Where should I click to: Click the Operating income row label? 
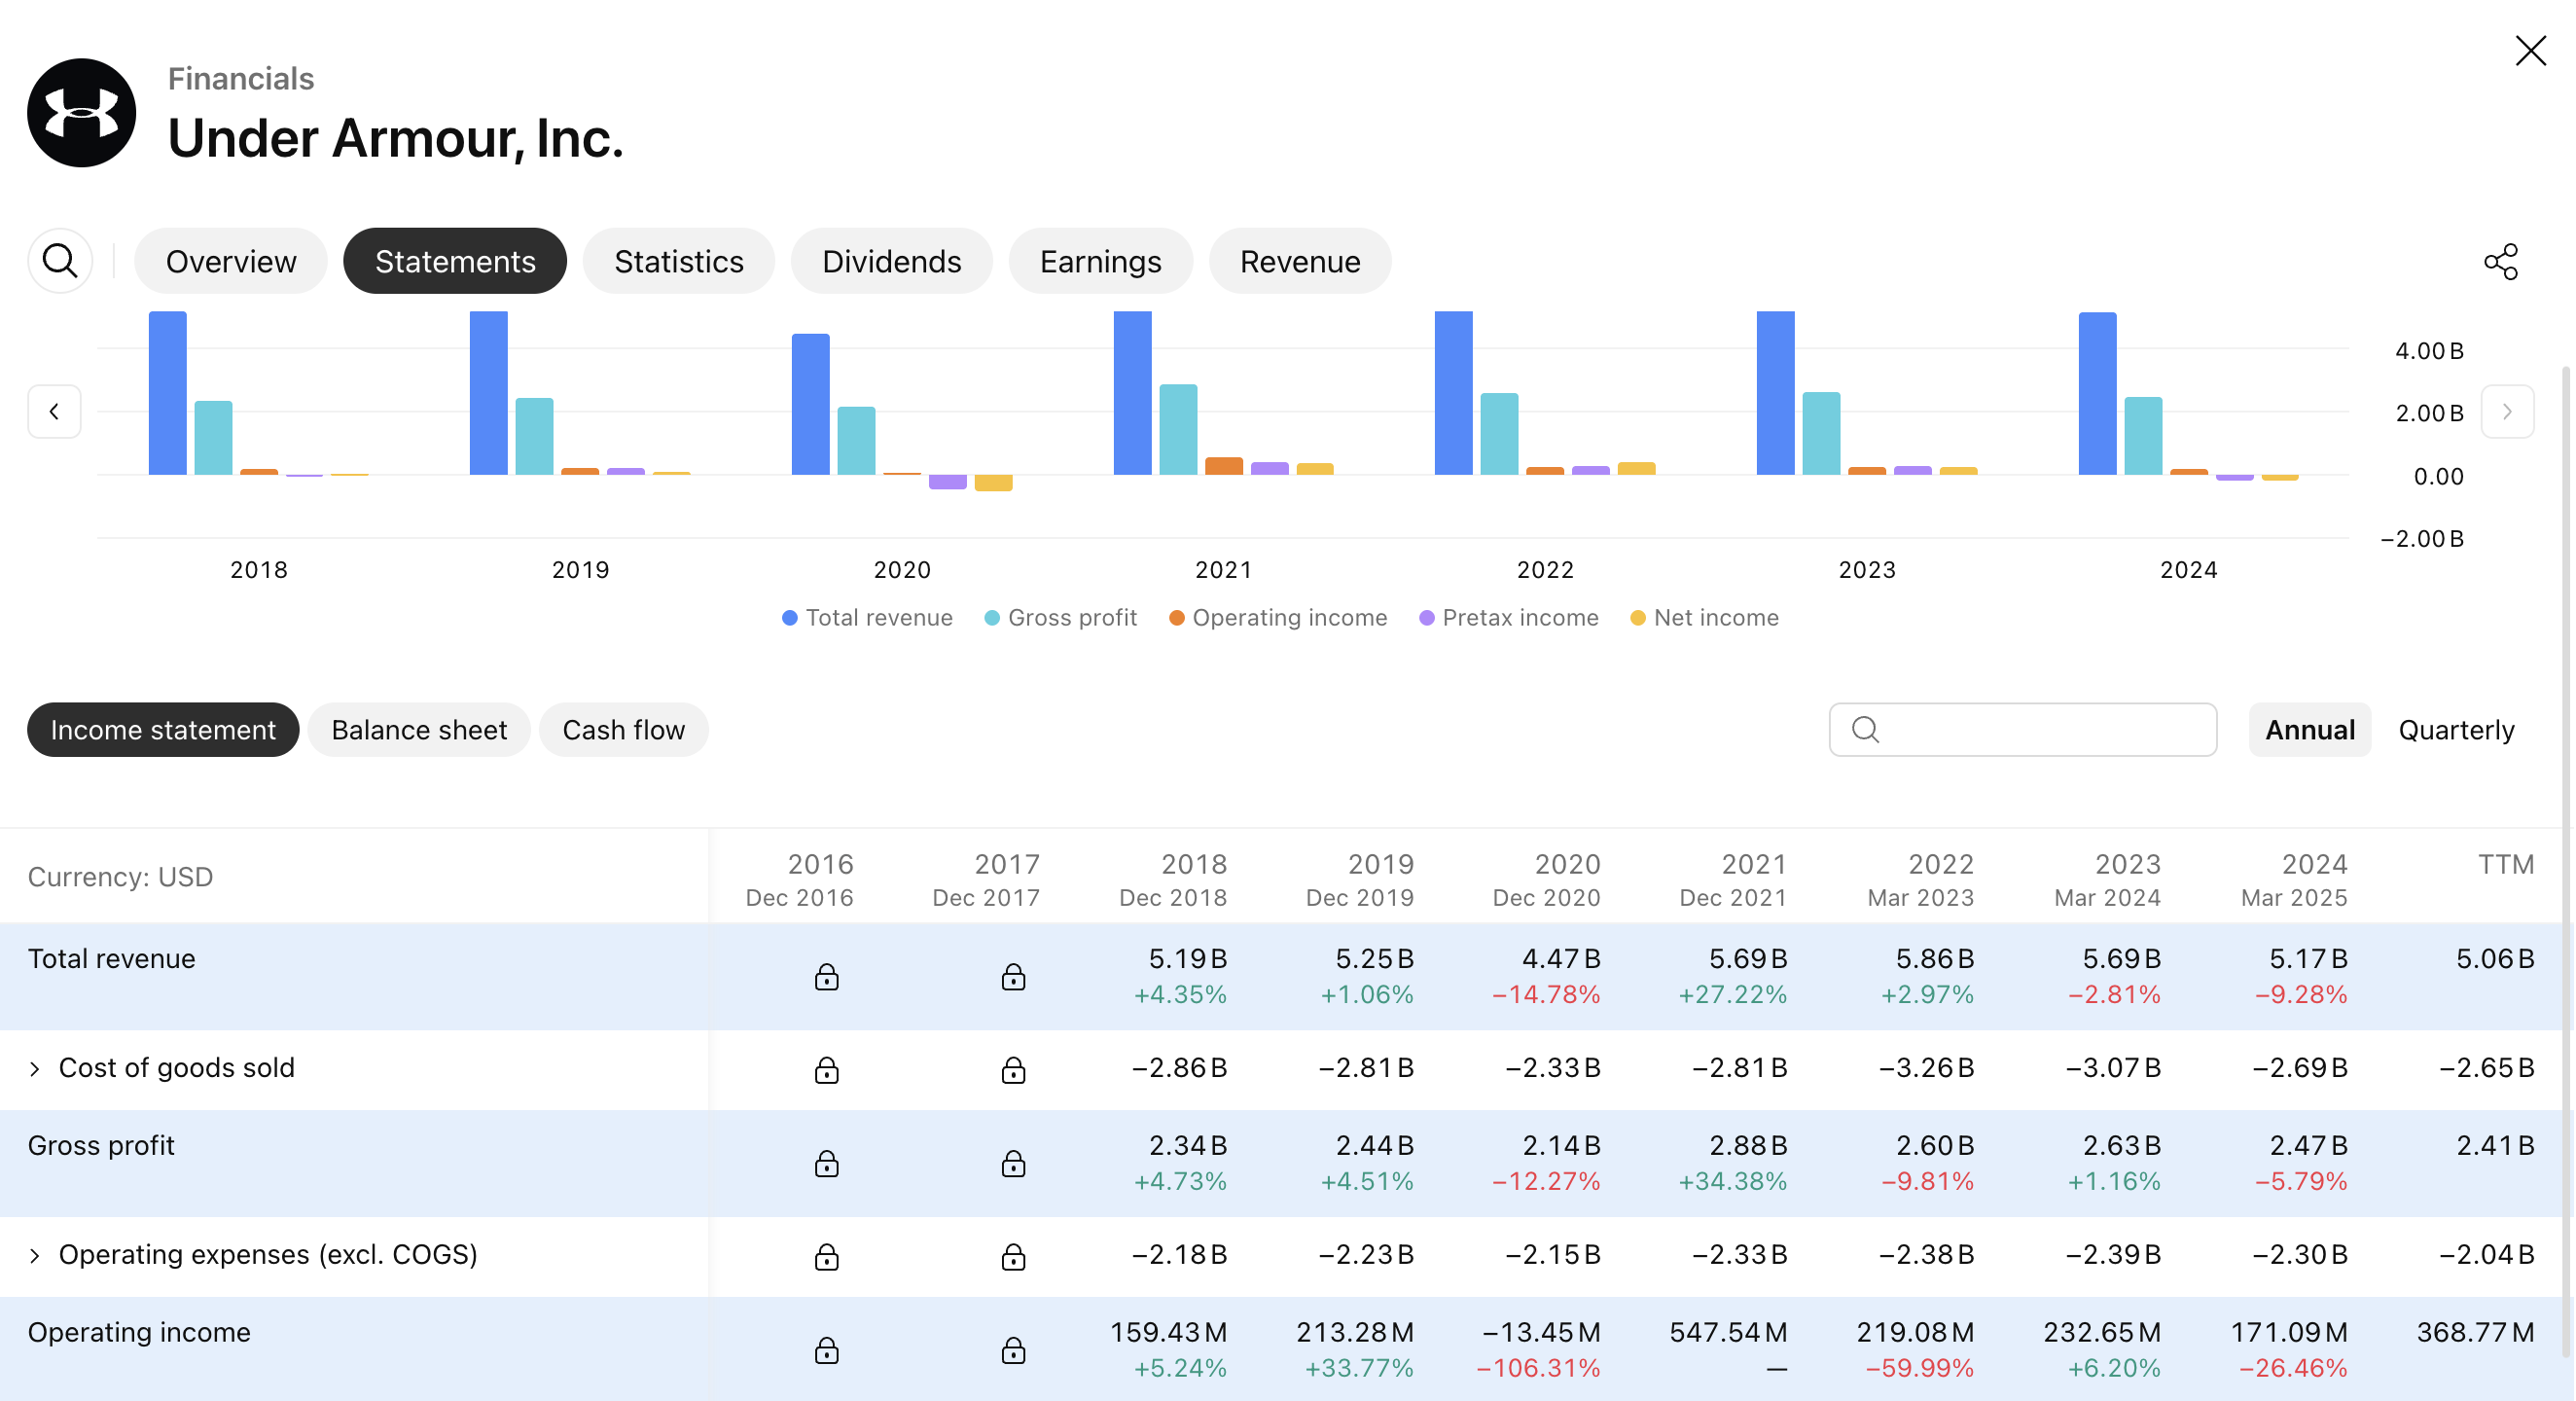point(139,1332)
